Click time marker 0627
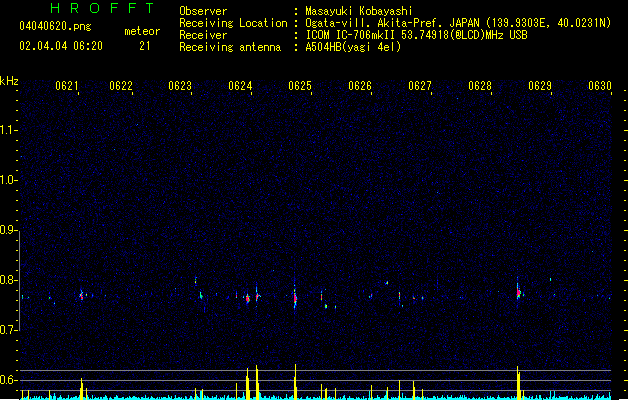 coord(420,86)
